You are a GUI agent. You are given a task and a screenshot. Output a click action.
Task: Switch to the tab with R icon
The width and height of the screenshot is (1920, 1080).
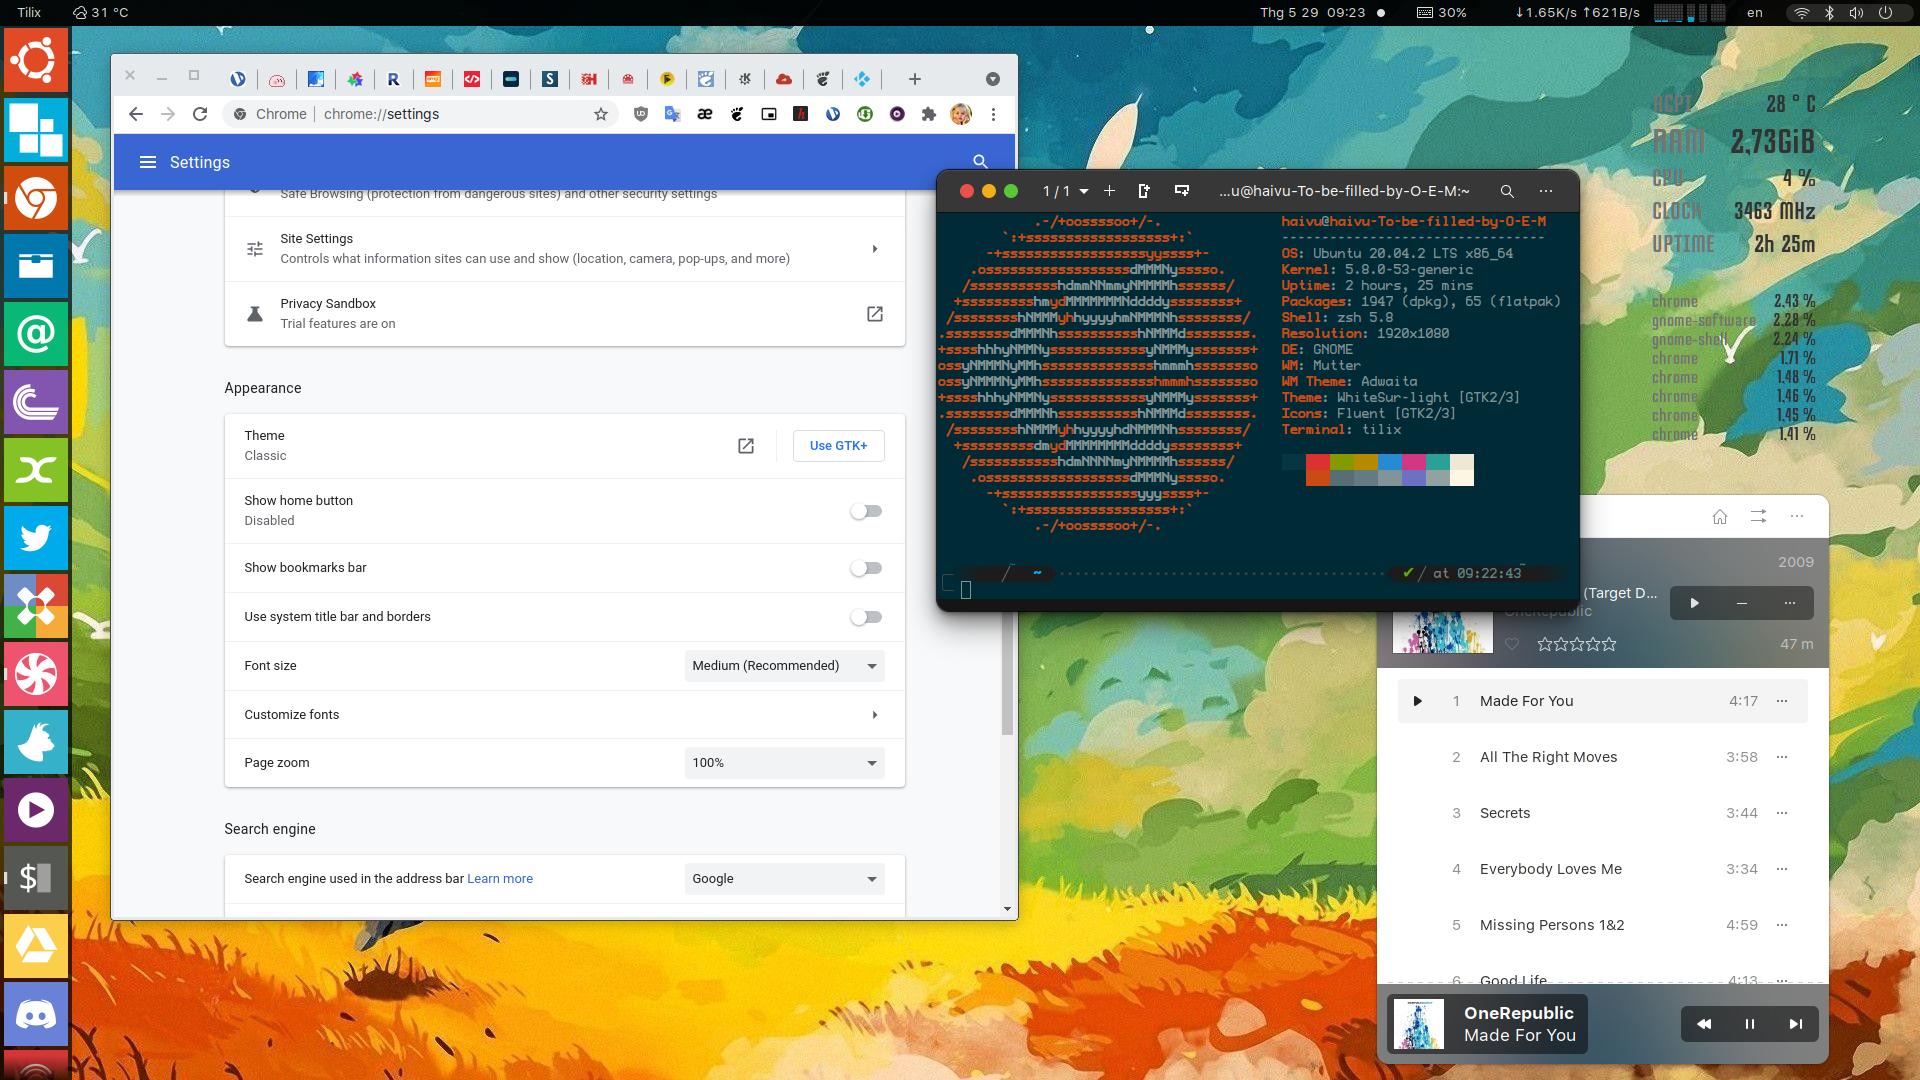coord(393,79)
